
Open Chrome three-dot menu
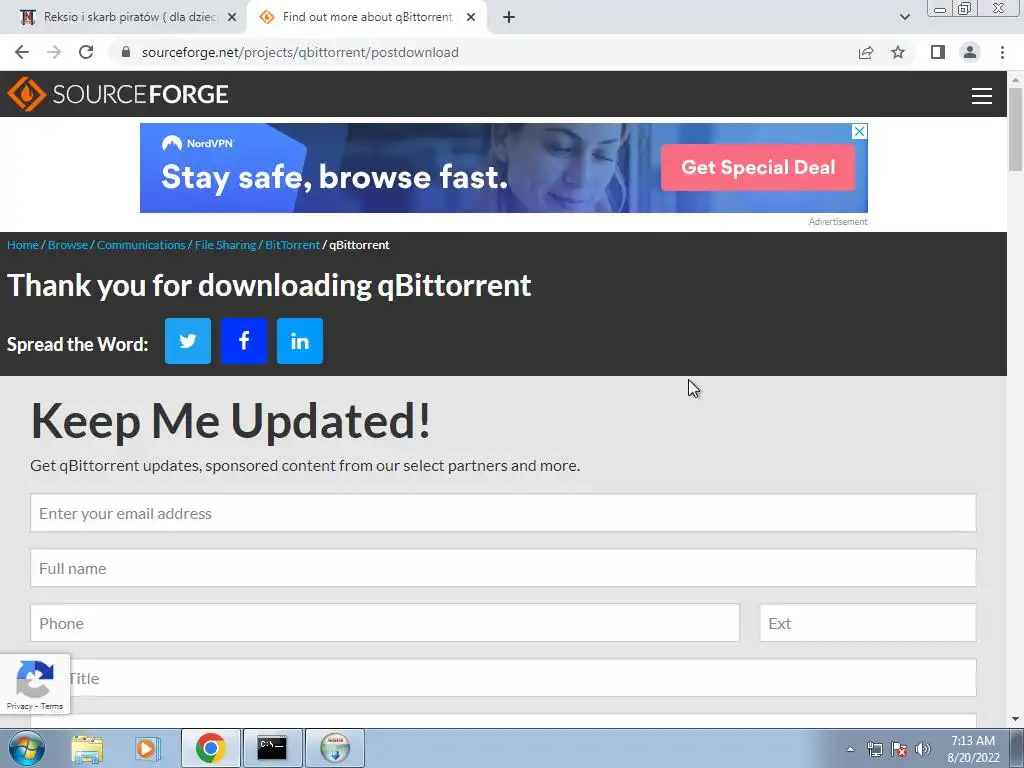(x=1002, y=52)
